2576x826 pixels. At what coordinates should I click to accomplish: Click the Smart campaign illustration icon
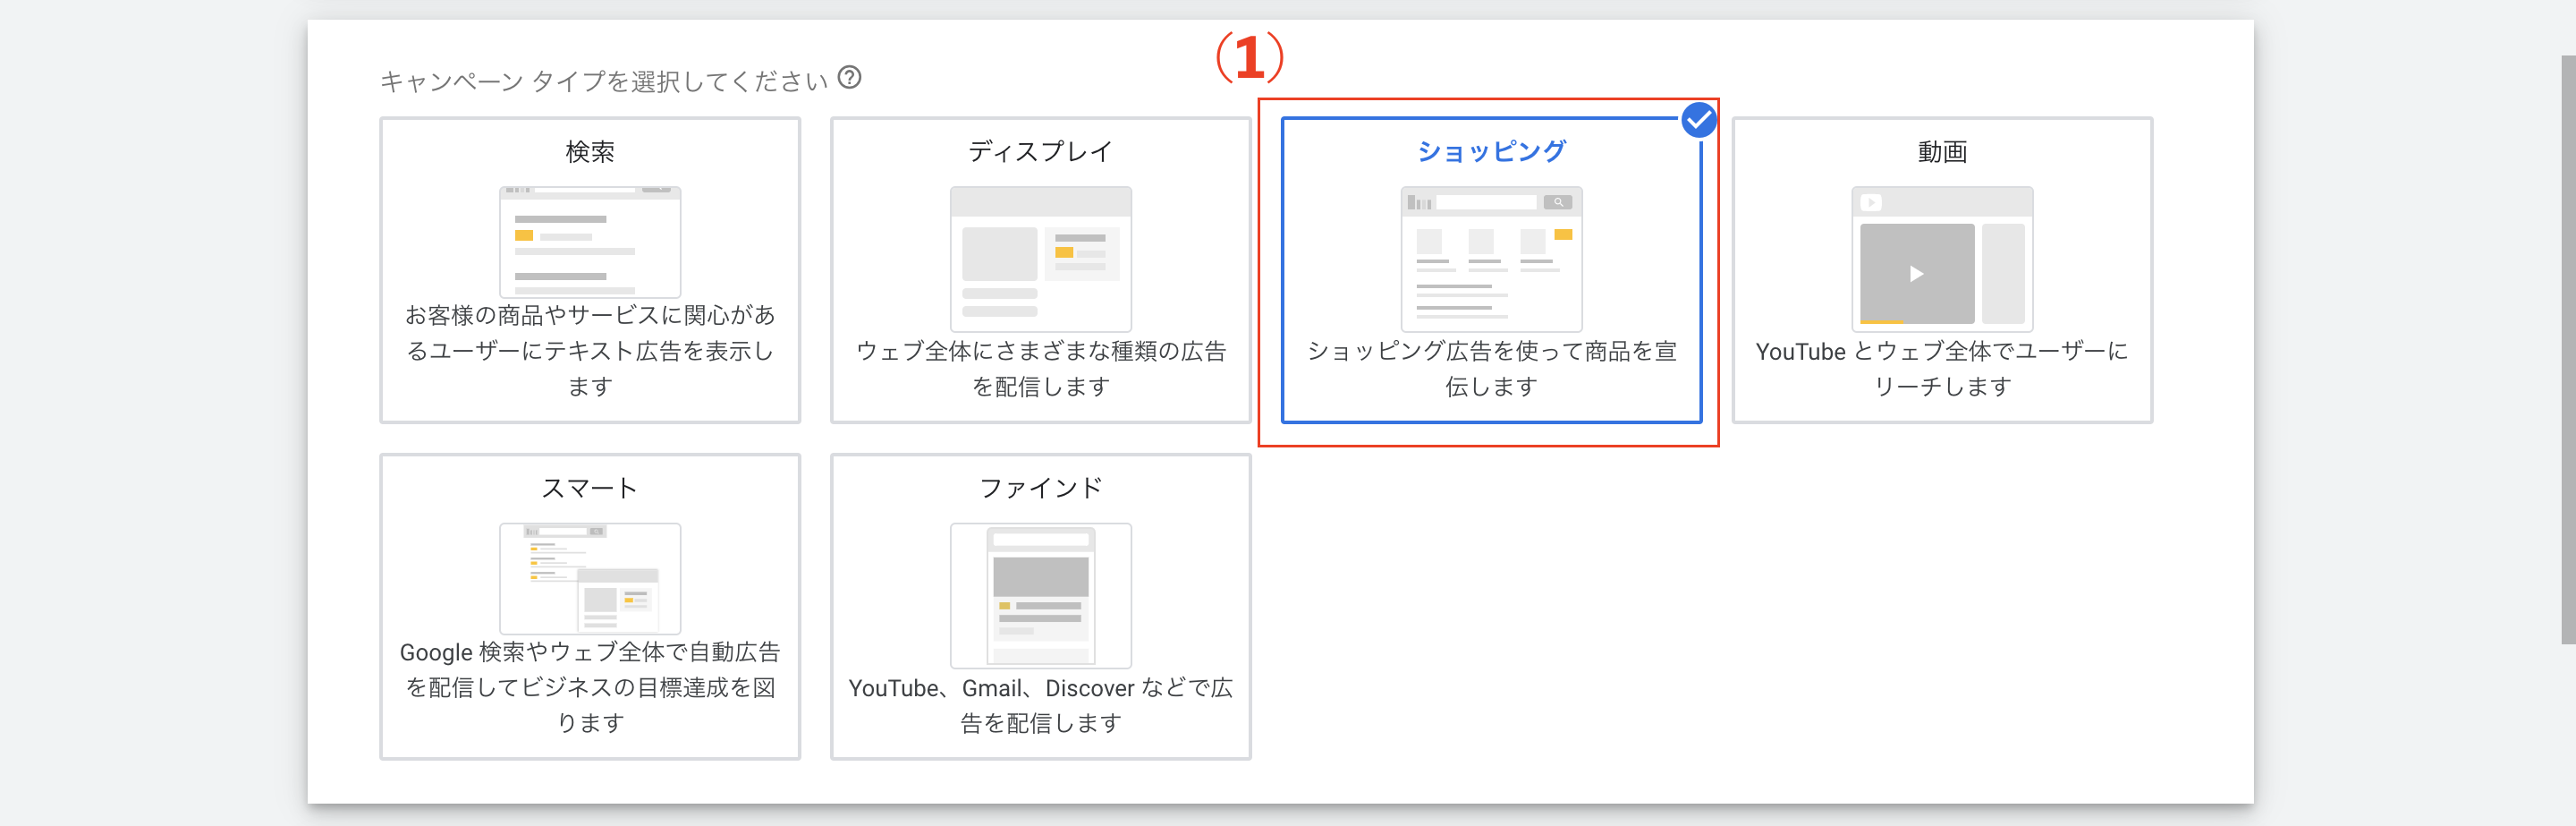(589, 578)
